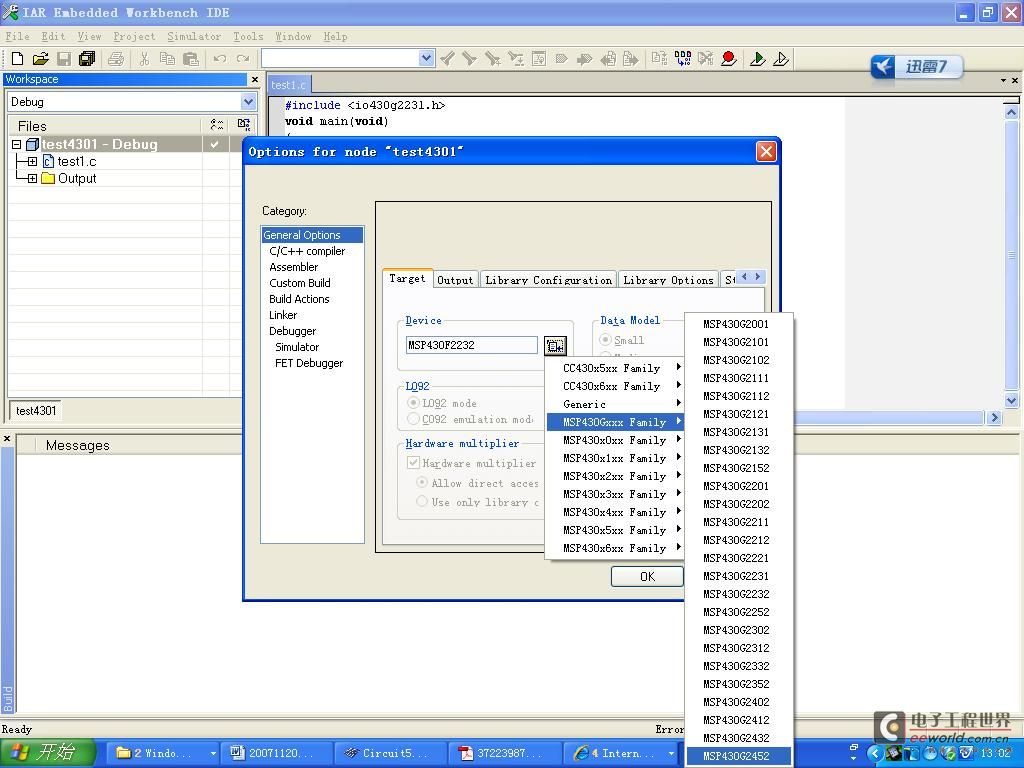
Task: Select Use only library calls radio button
Action: click(423, 502)
